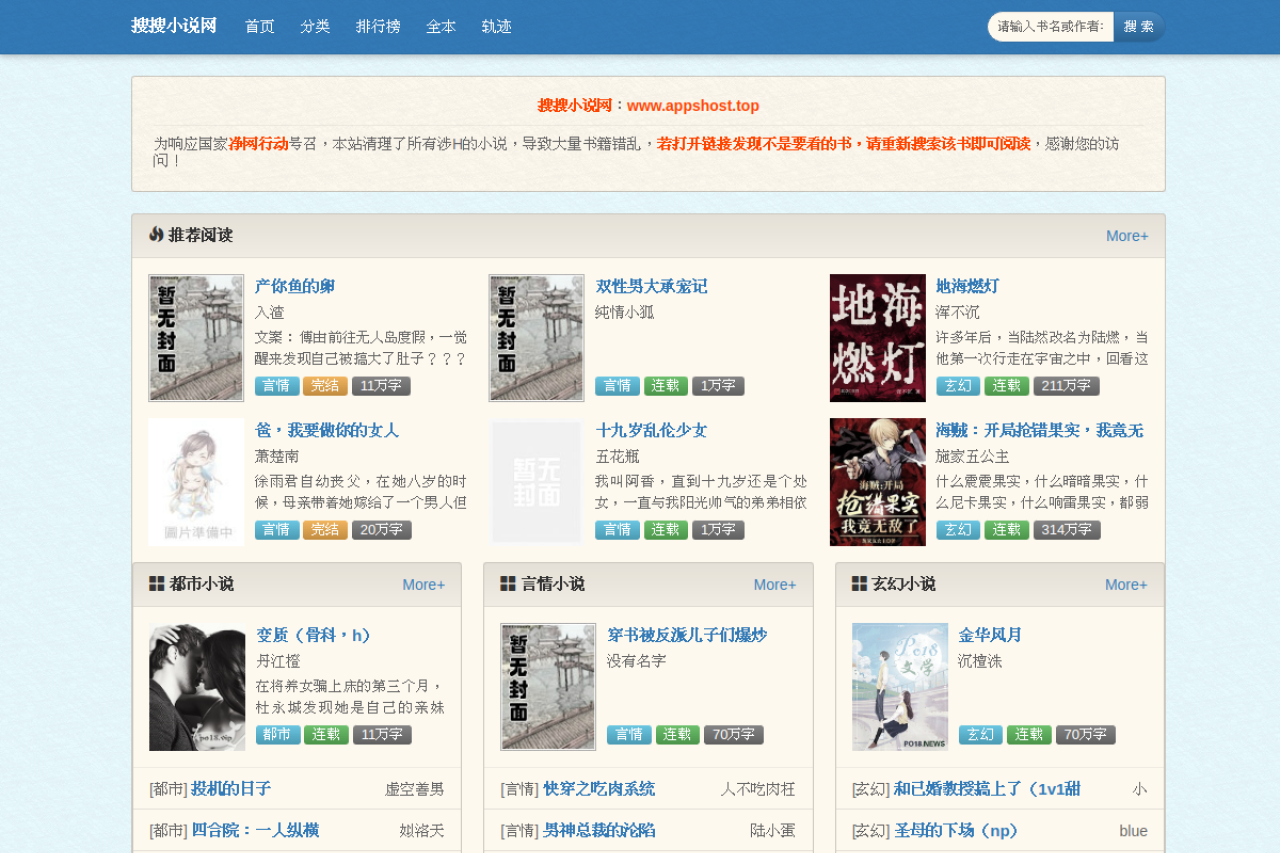Expand More+ in 推荐阅读 section

[x=1127, y=236]
